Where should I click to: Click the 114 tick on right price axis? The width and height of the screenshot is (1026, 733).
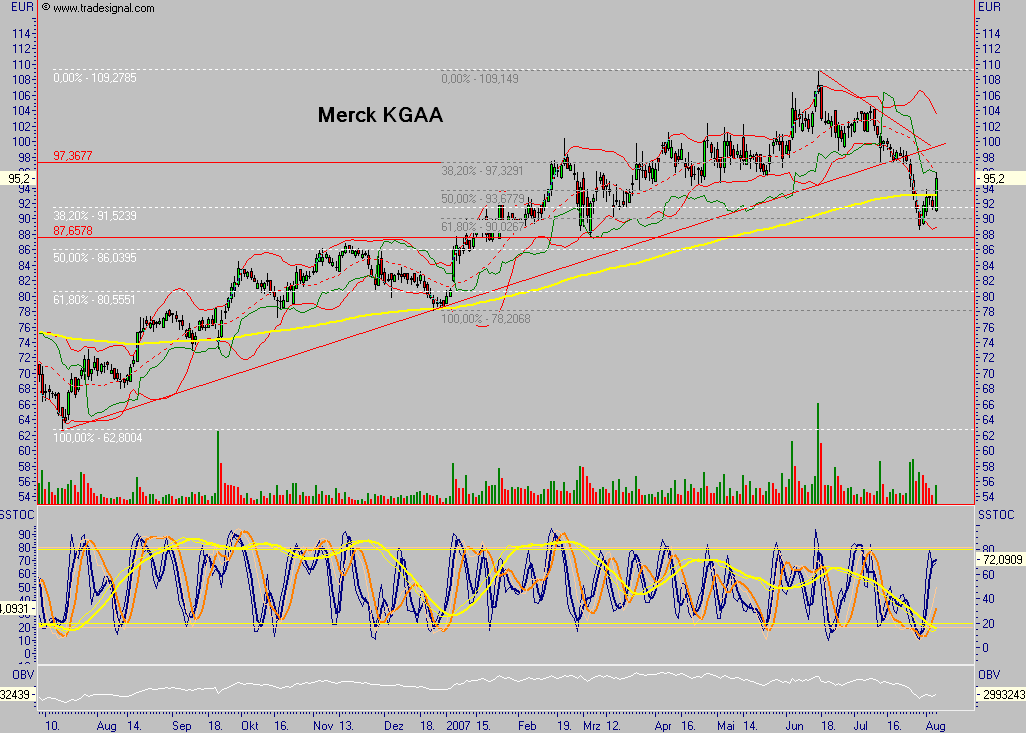(x=991, y=33)
